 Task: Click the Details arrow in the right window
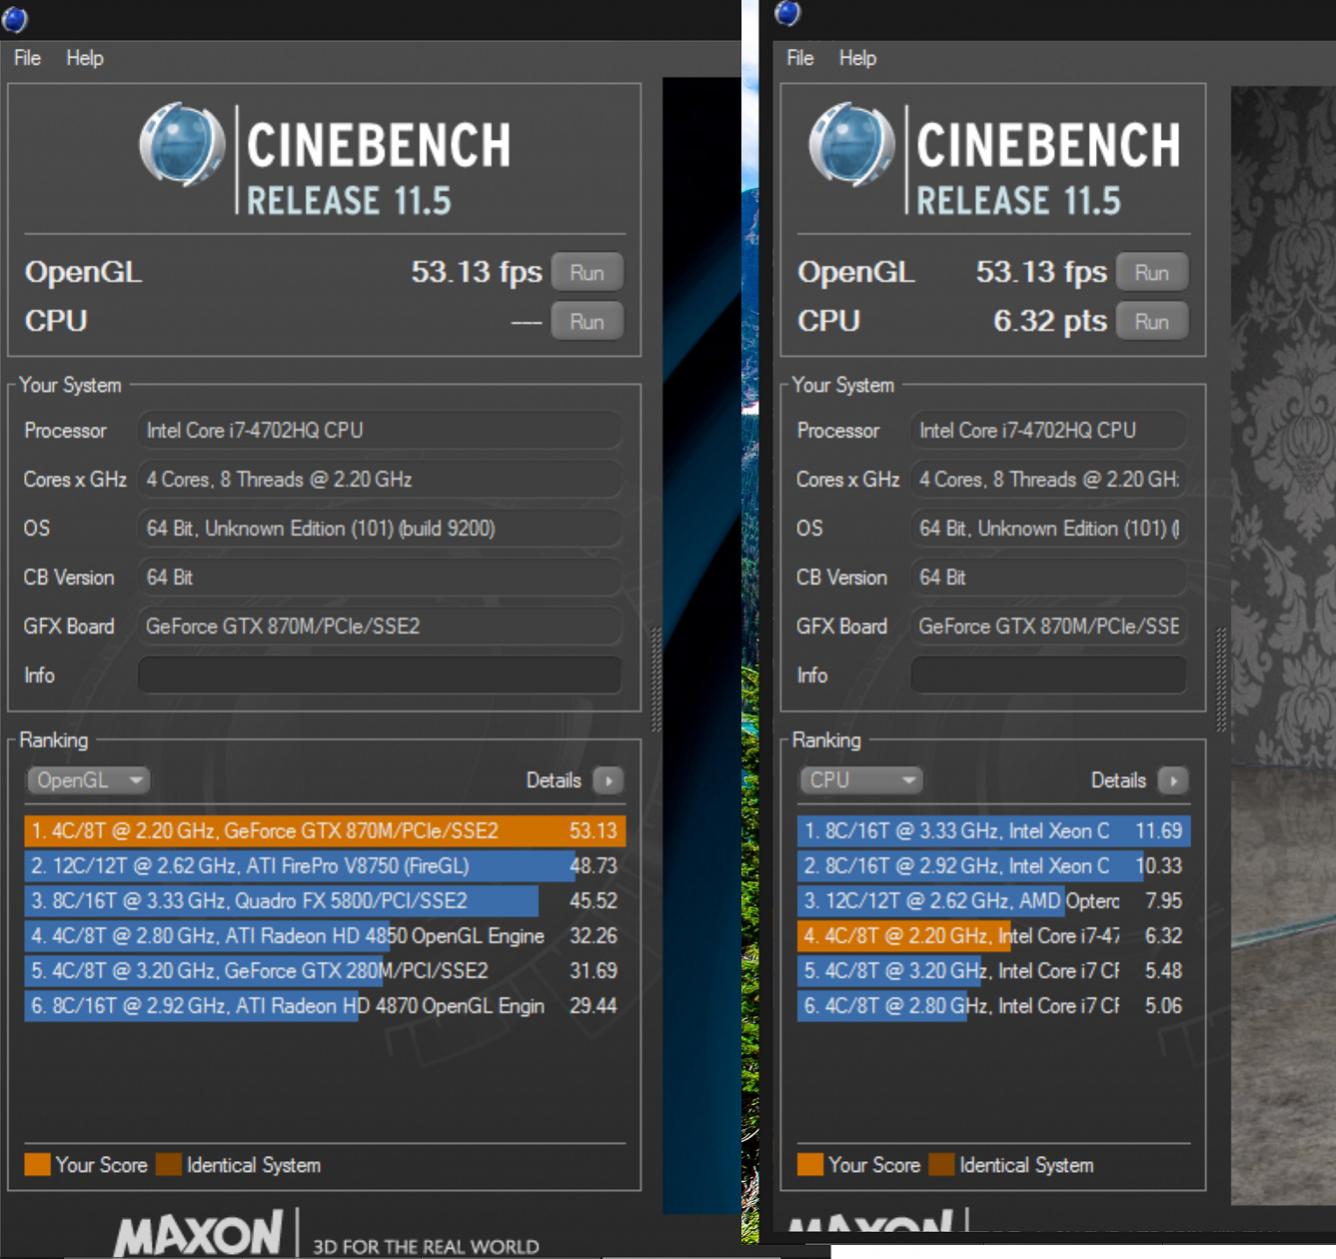1173,780
